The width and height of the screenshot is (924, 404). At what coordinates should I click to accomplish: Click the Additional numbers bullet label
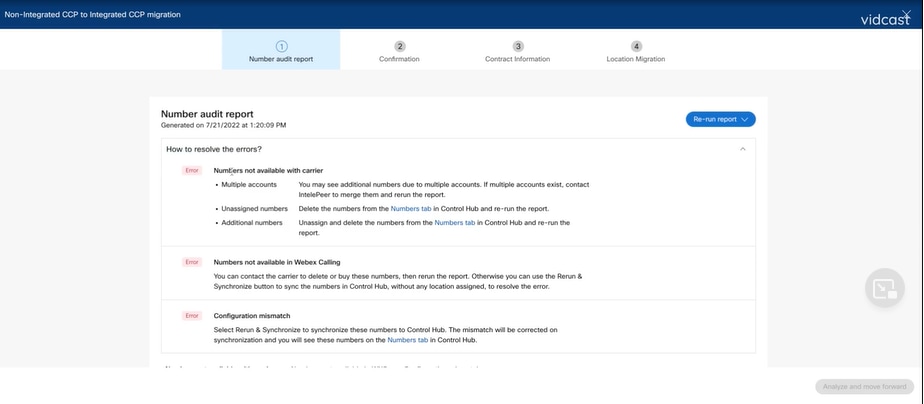click(252, 223)
